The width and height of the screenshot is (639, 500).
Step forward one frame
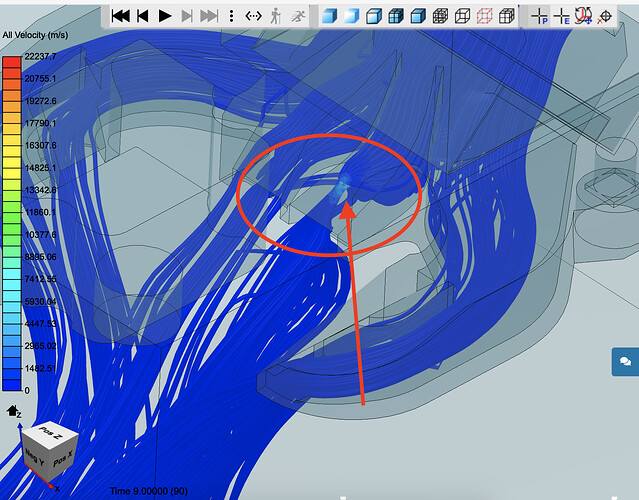point(187,16)
